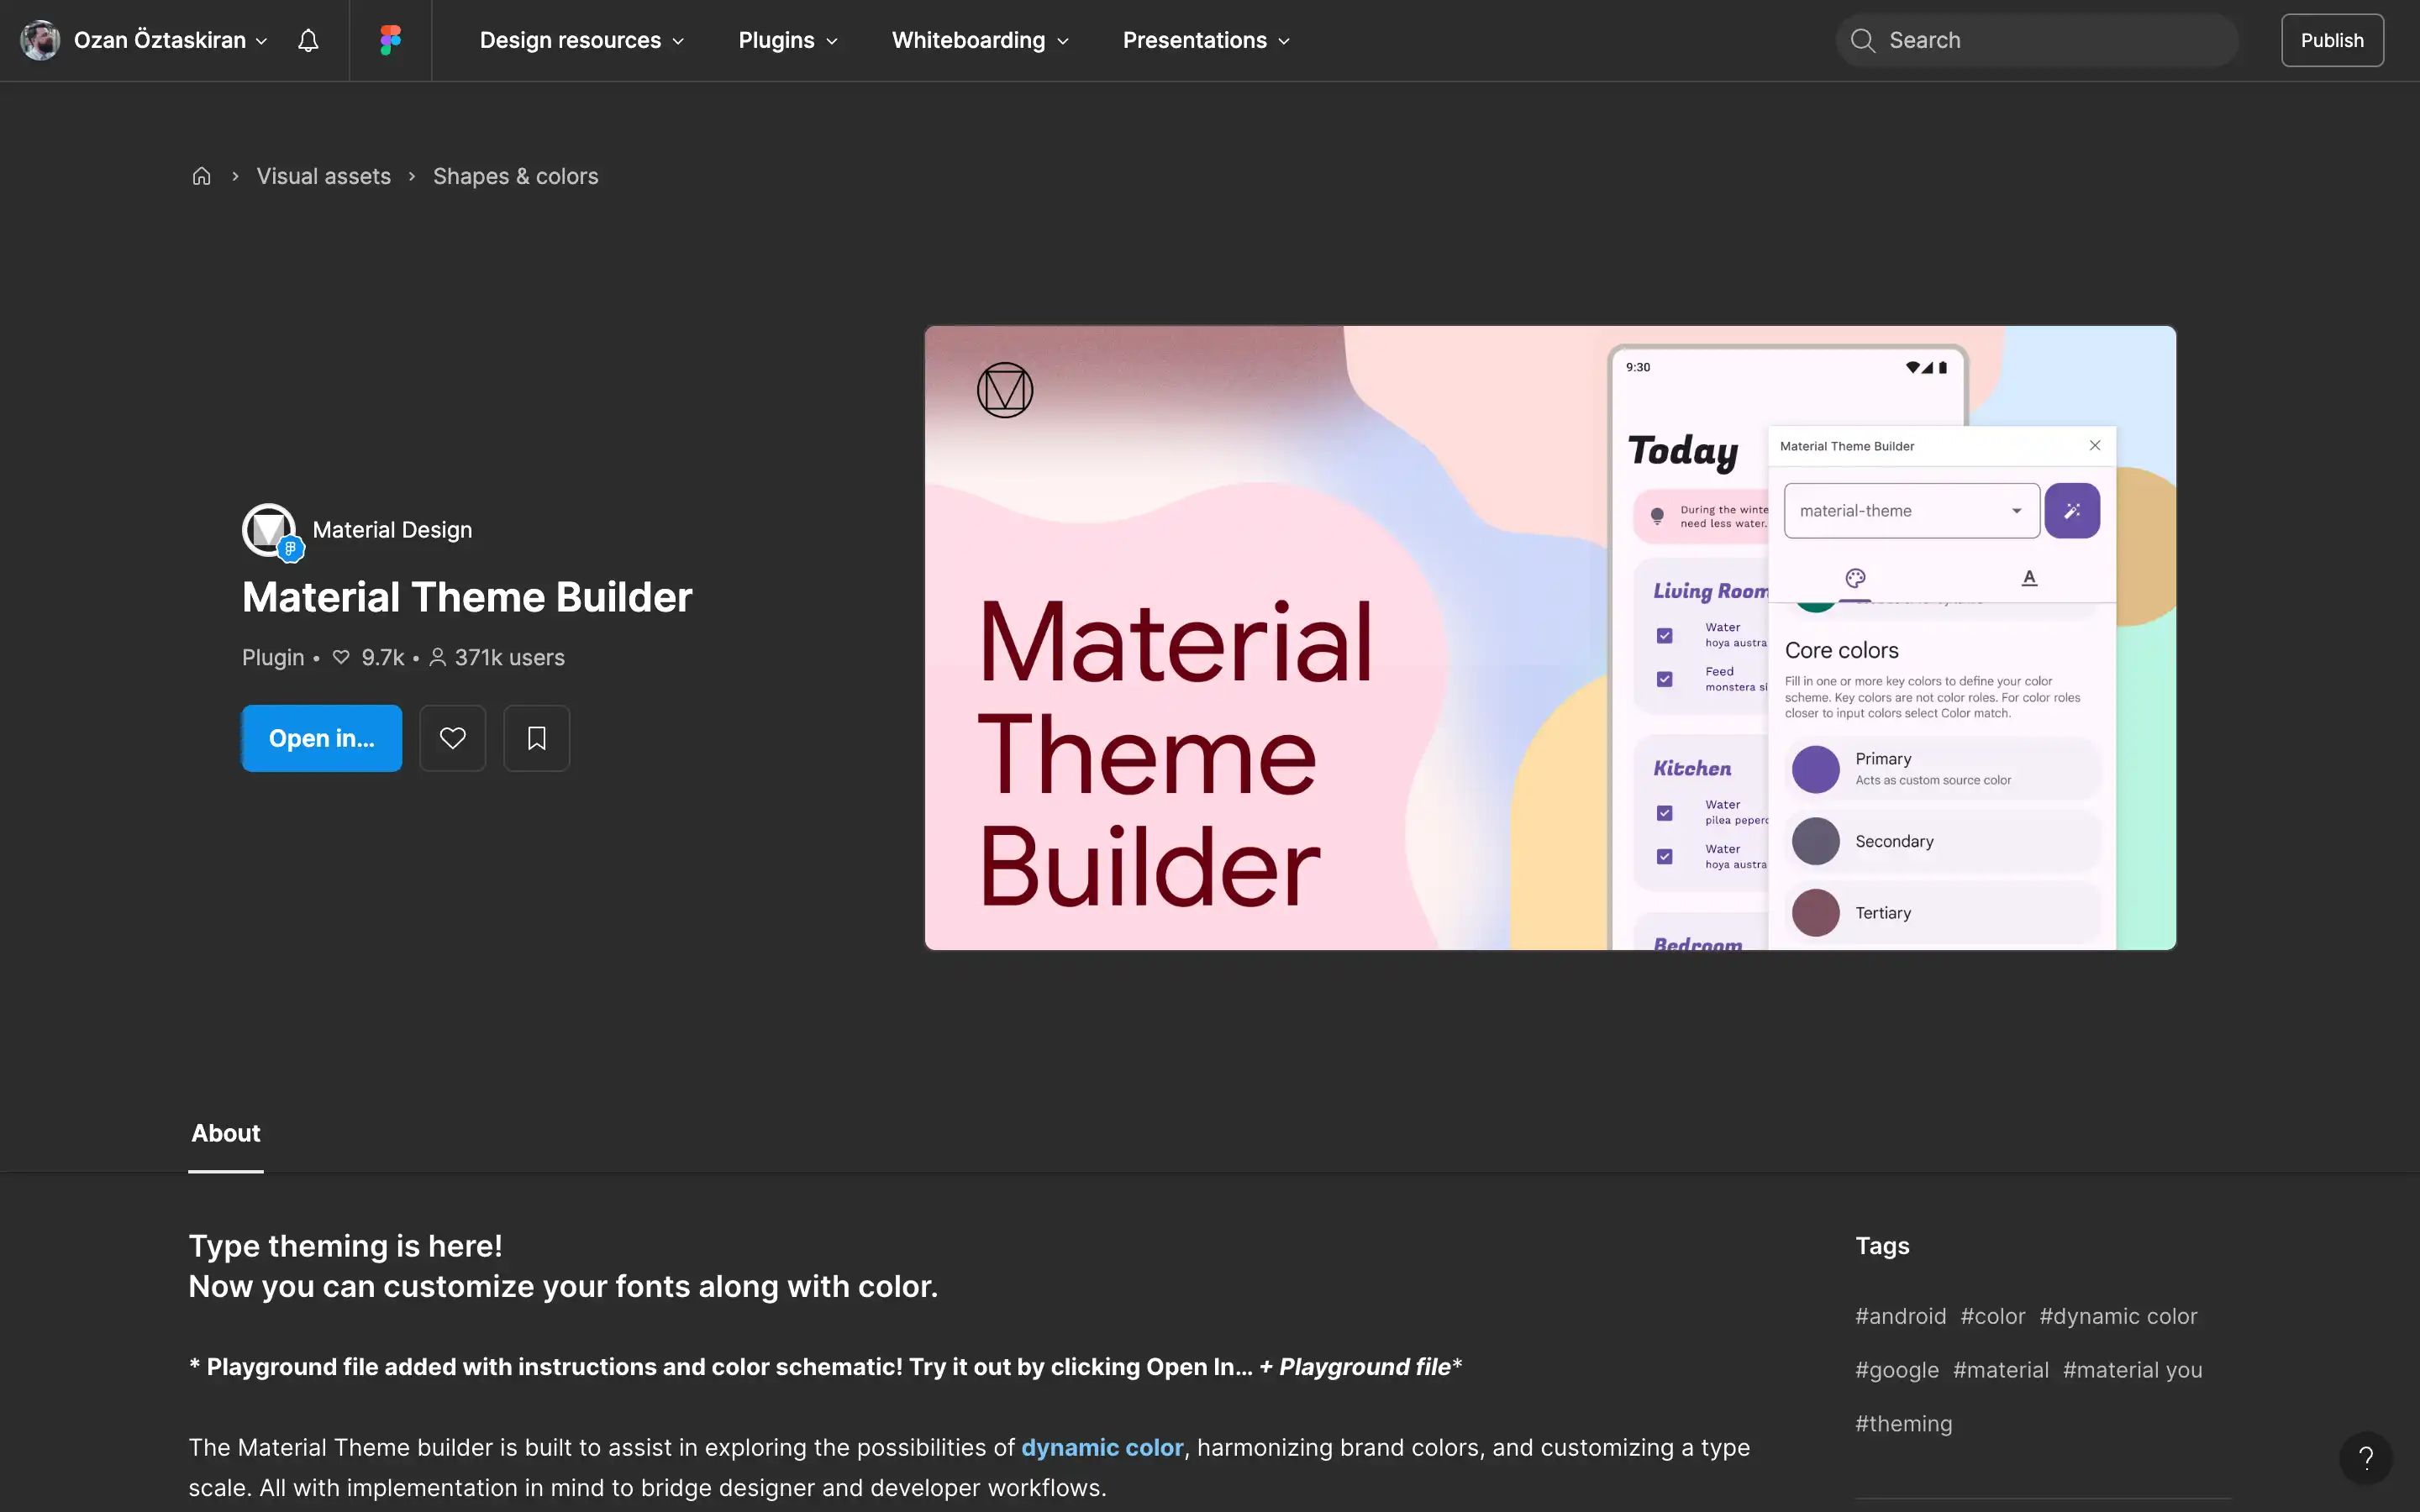The image size is (2420, 1512).
Task: Click the #material you tag
Action: click(2133, 1370)
